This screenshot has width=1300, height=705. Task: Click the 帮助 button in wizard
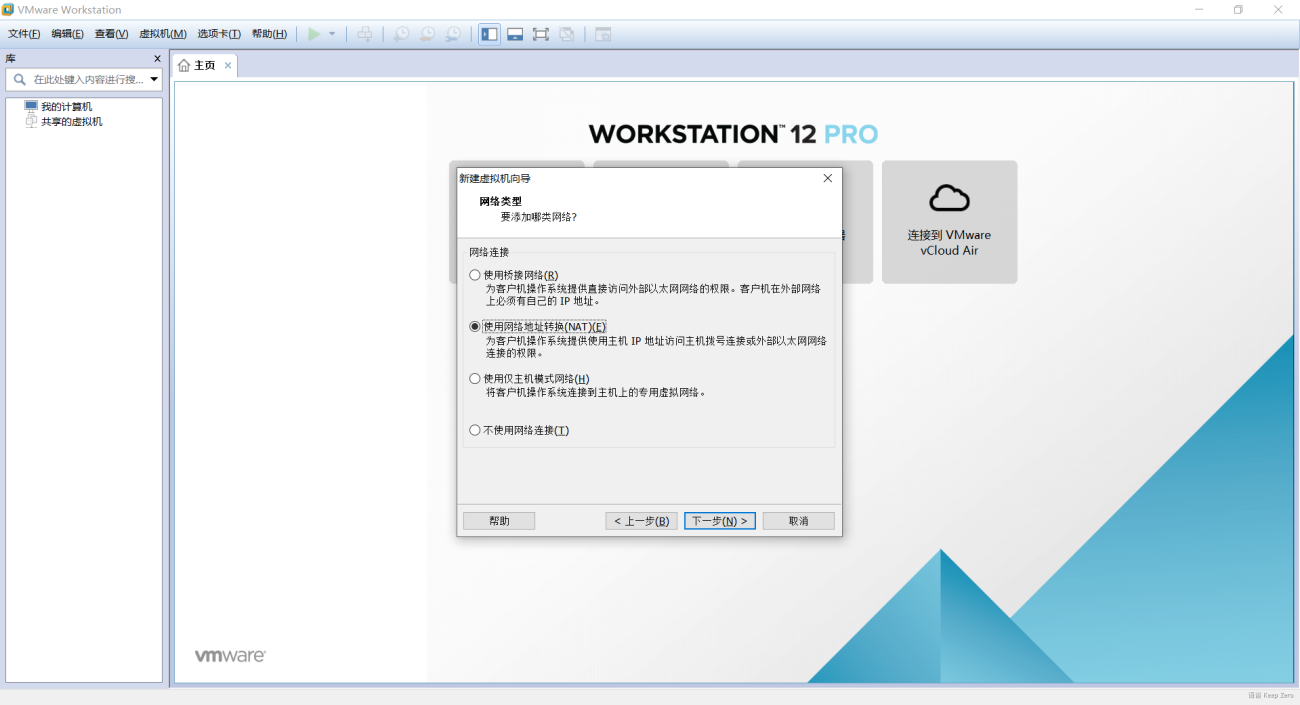click(x=499, y=521)
